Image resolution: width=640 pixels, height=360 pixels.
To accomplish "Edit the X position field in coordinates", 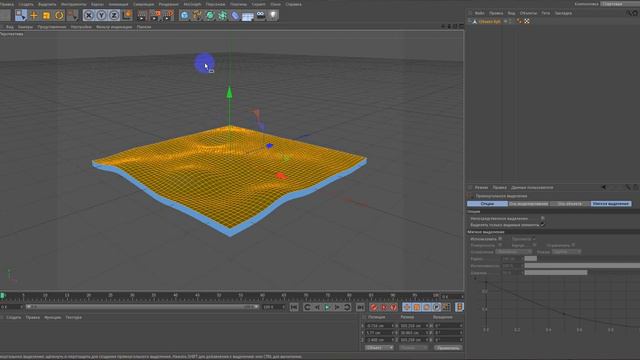I will [380, 326].
